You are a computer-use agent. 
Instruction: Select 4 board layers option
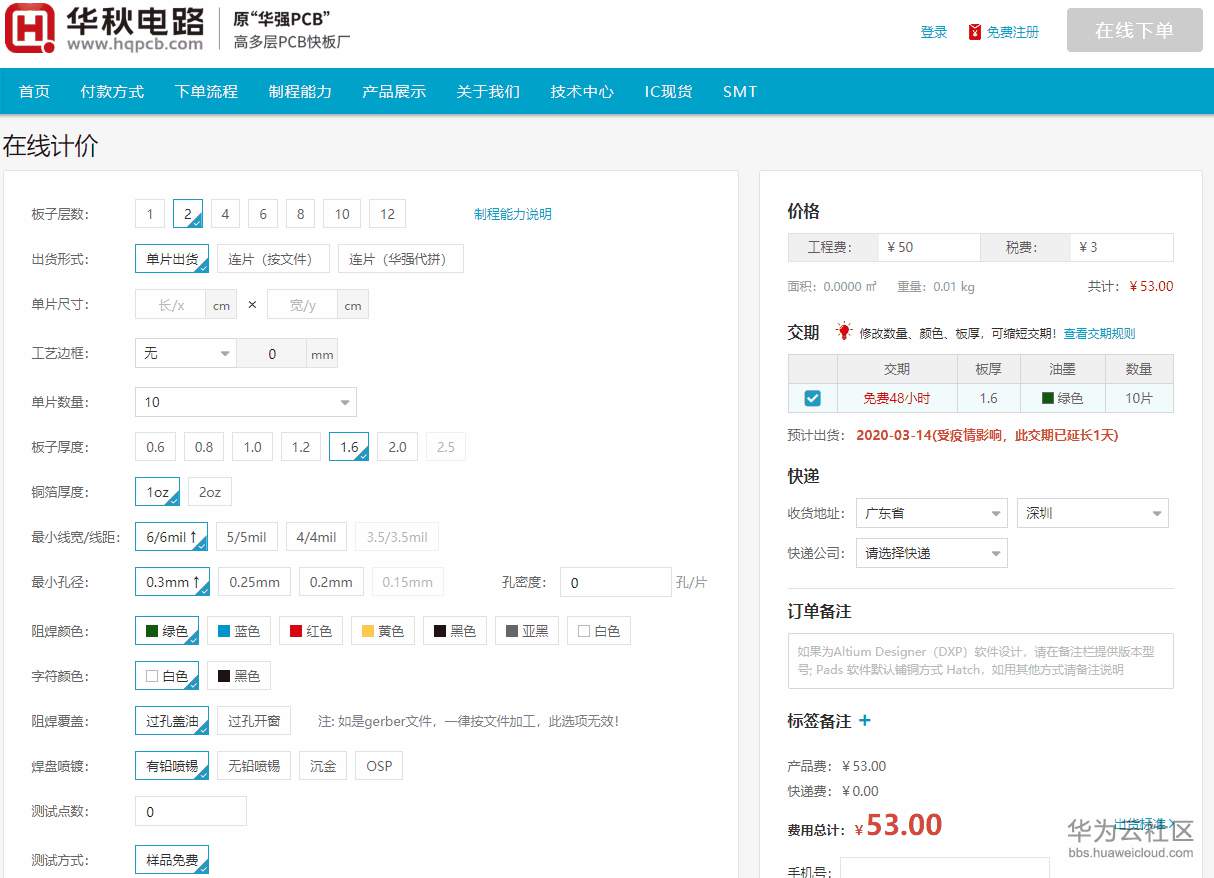pyautogui.click(x=226, y=214)
